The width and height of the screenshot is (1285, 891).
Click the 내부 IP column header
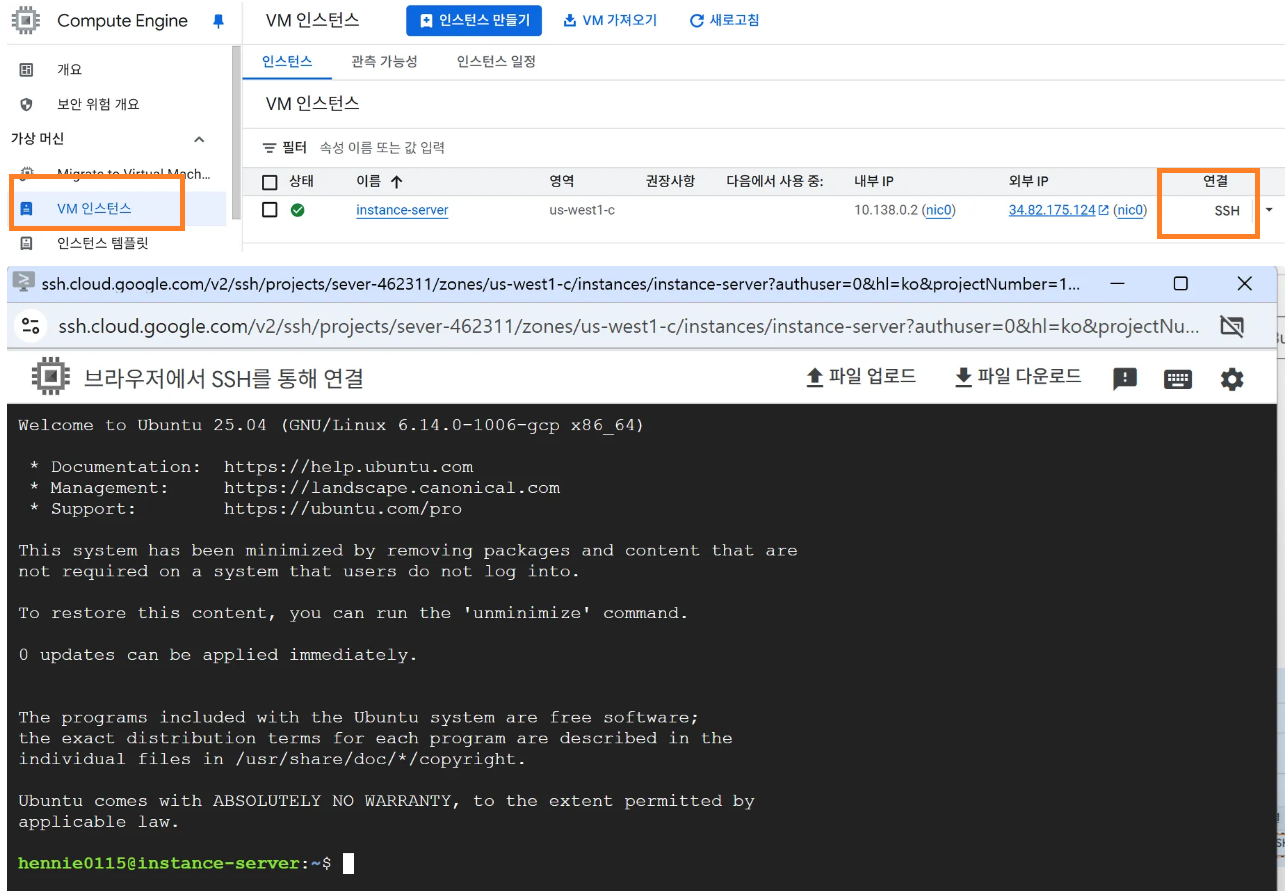(x=874, y=182)
